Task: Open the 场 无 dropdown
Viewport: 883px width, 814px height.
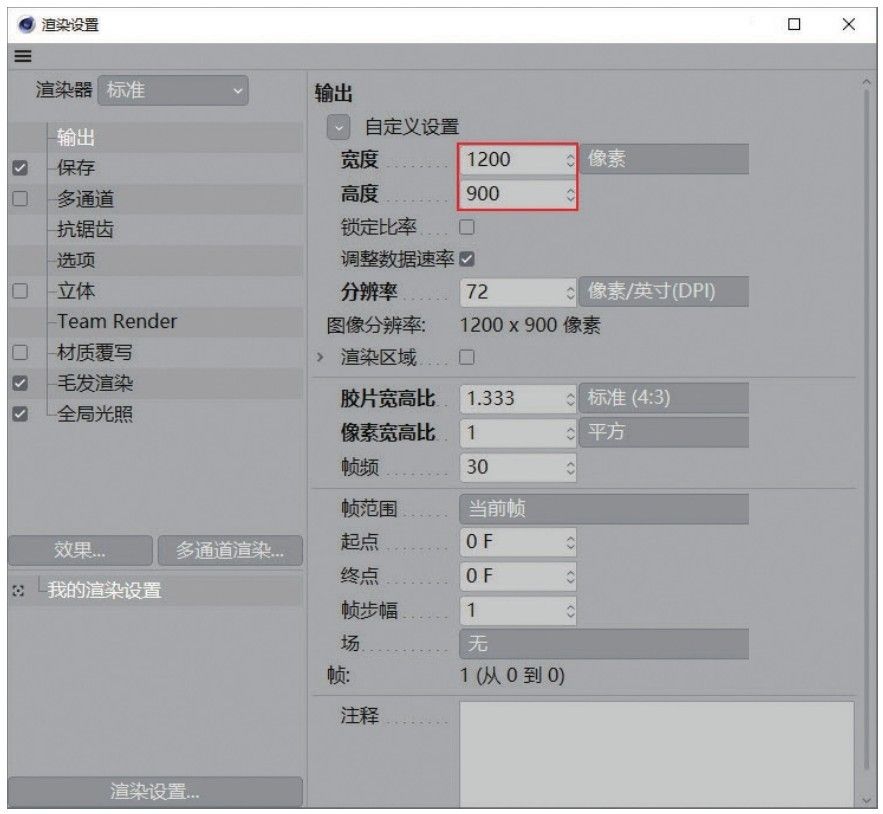Action: pyautogui.click(x=604, y=644)
